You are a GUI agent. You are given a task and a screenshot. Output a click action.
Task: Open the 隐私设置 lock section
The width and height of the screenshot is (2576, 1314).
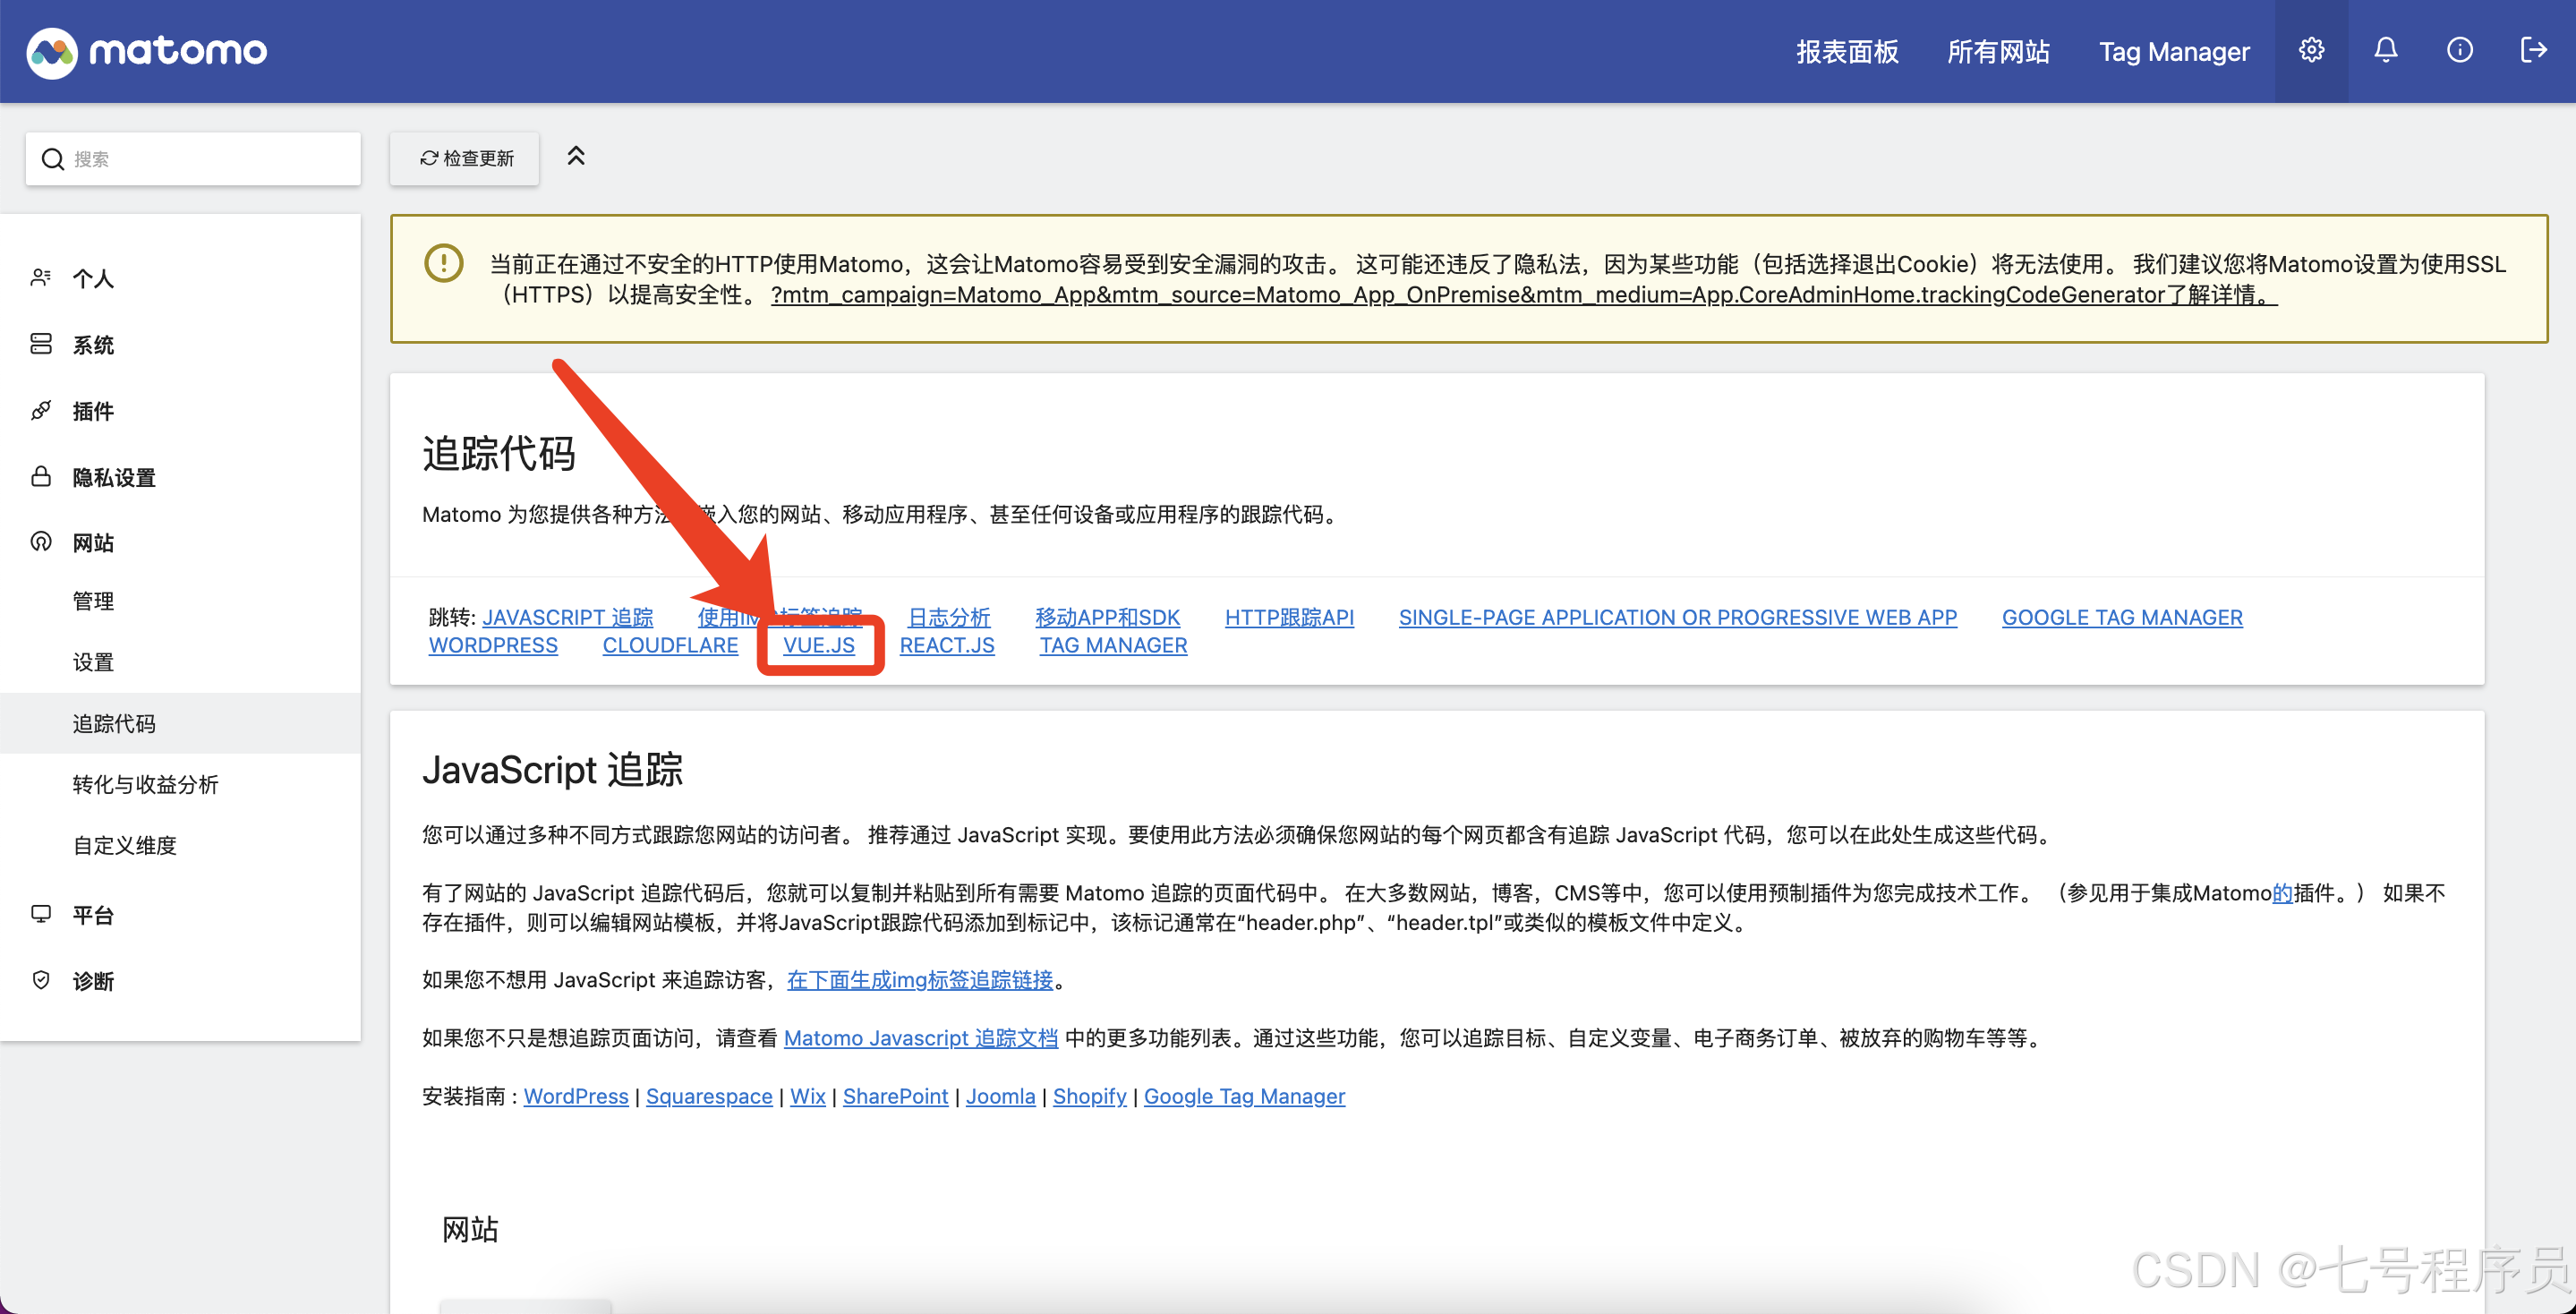click(x=113, y=477)
